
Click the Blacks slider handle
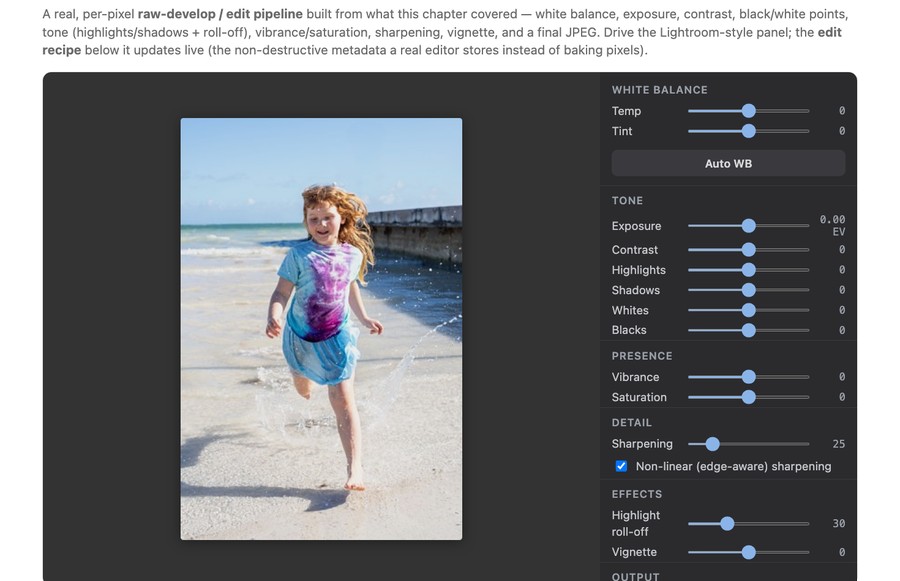pyautogui.click(x=748, y=330)
